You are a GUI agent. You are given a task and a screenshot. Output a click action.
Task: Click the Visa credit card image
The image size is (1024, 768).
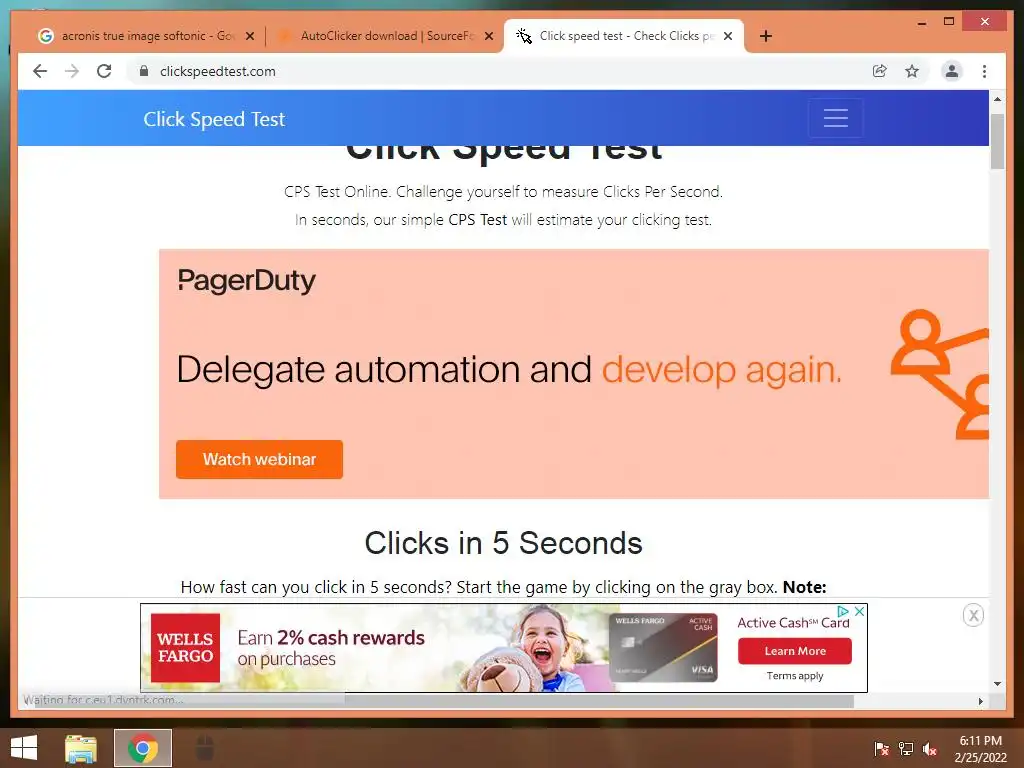(664, 647)
